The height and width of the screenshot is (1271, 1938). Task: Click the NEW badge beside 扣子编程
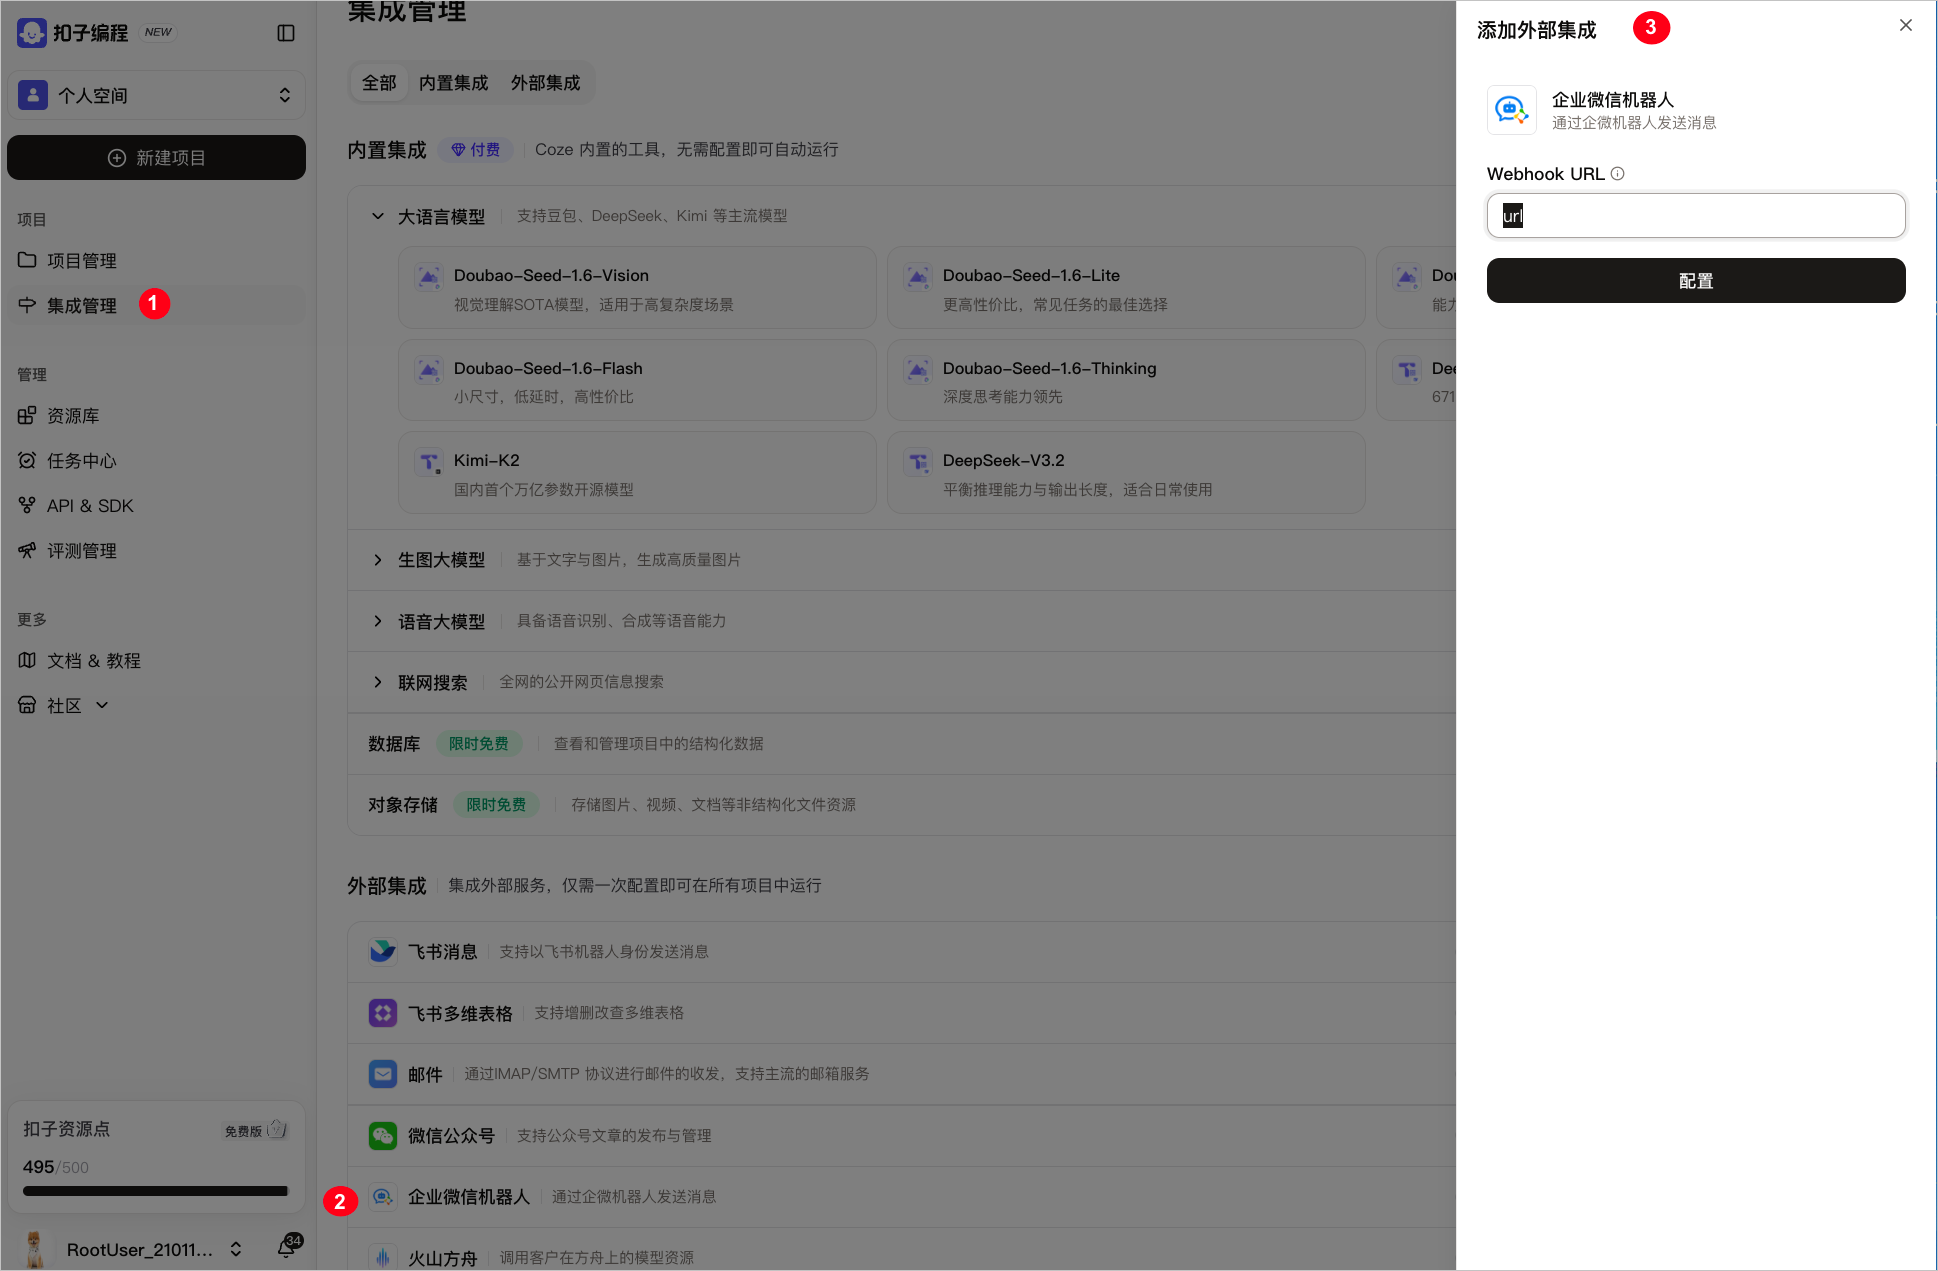tap(158, 32)
